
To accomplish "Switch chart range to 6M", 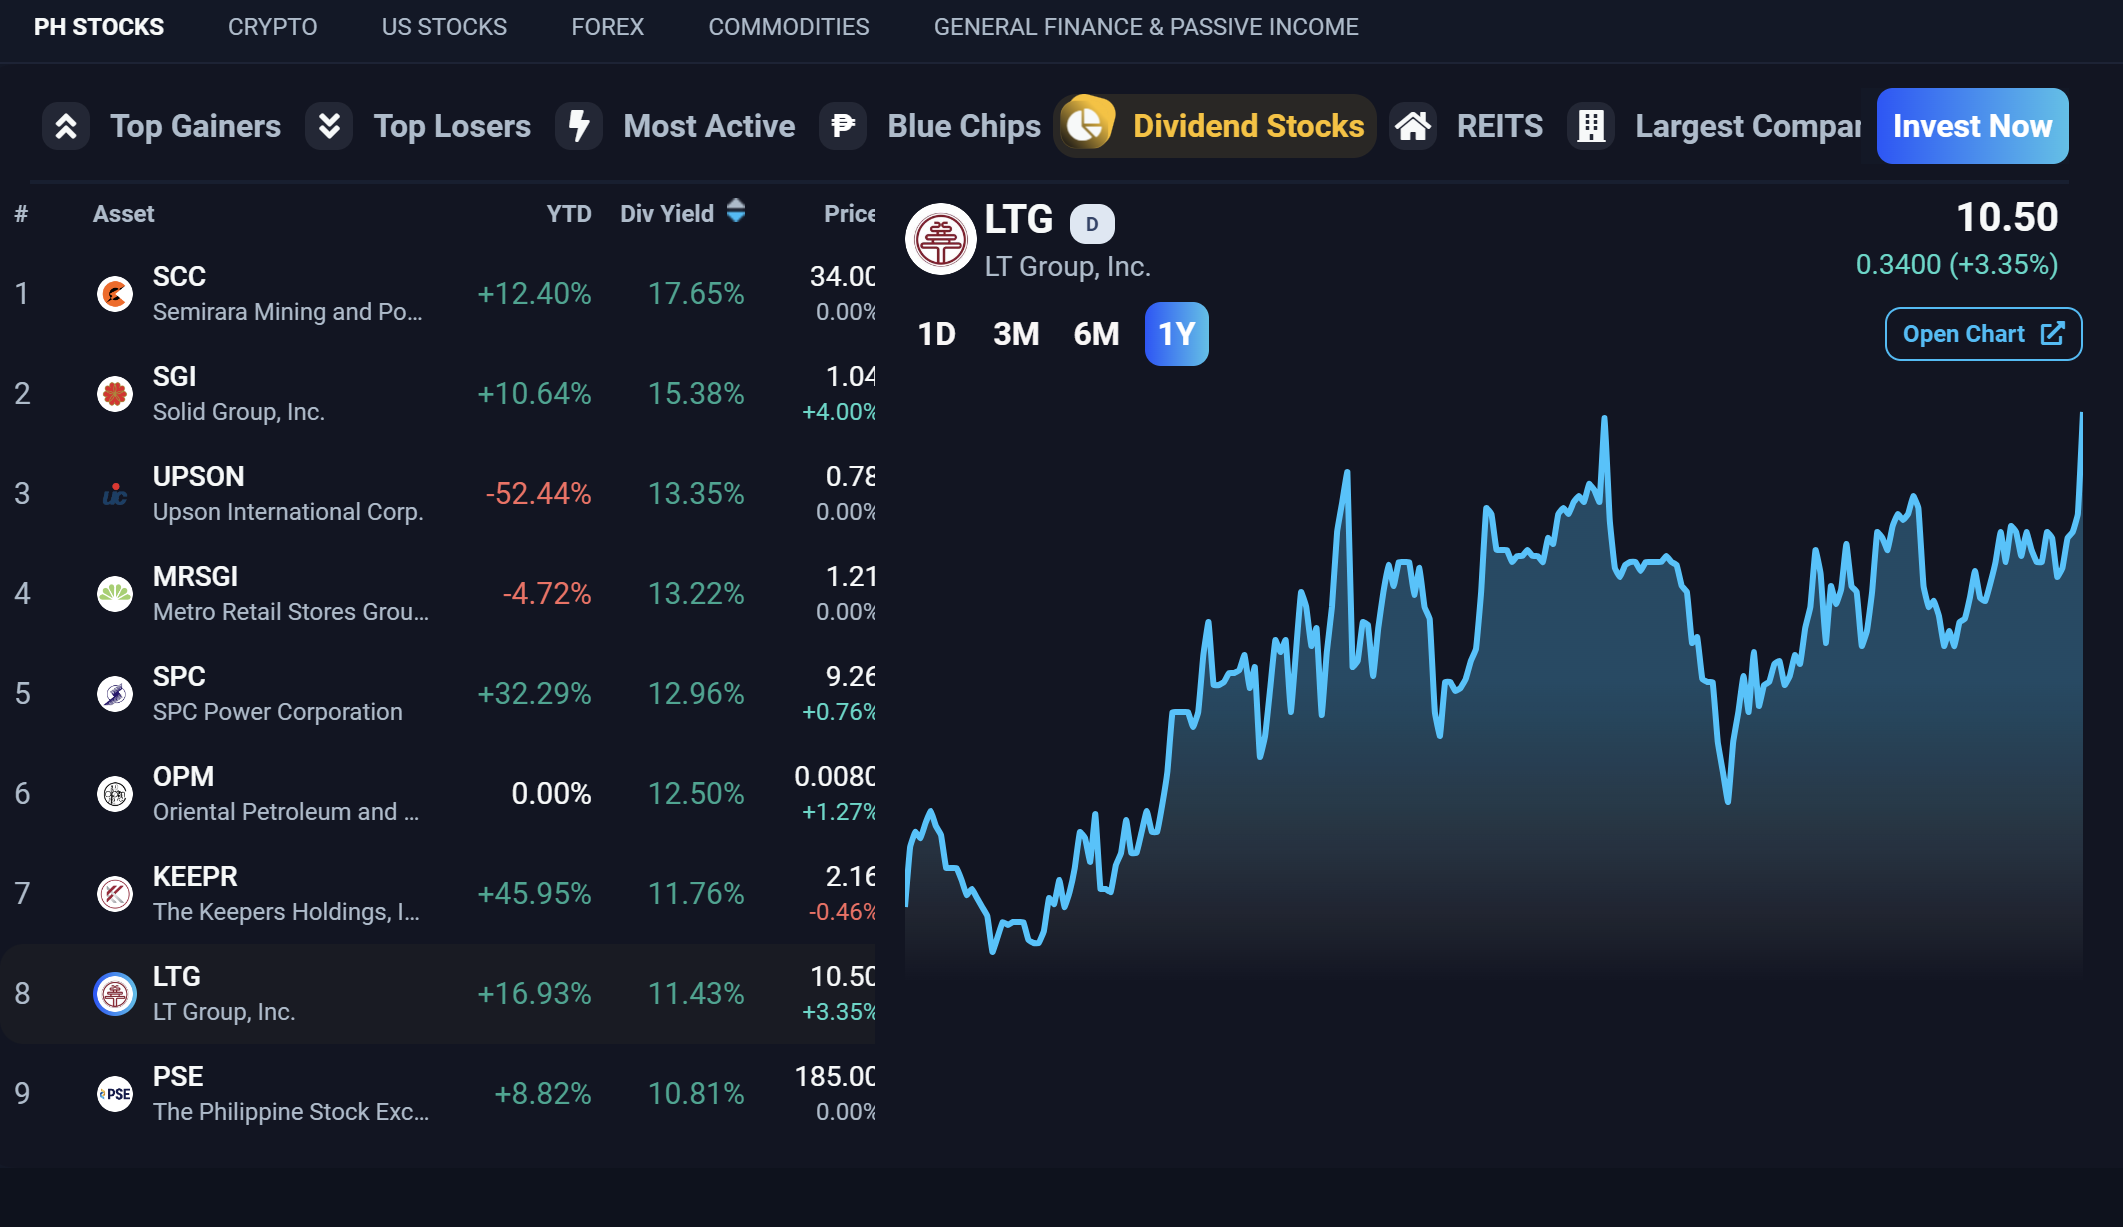I will click(x=1096, y=334).
